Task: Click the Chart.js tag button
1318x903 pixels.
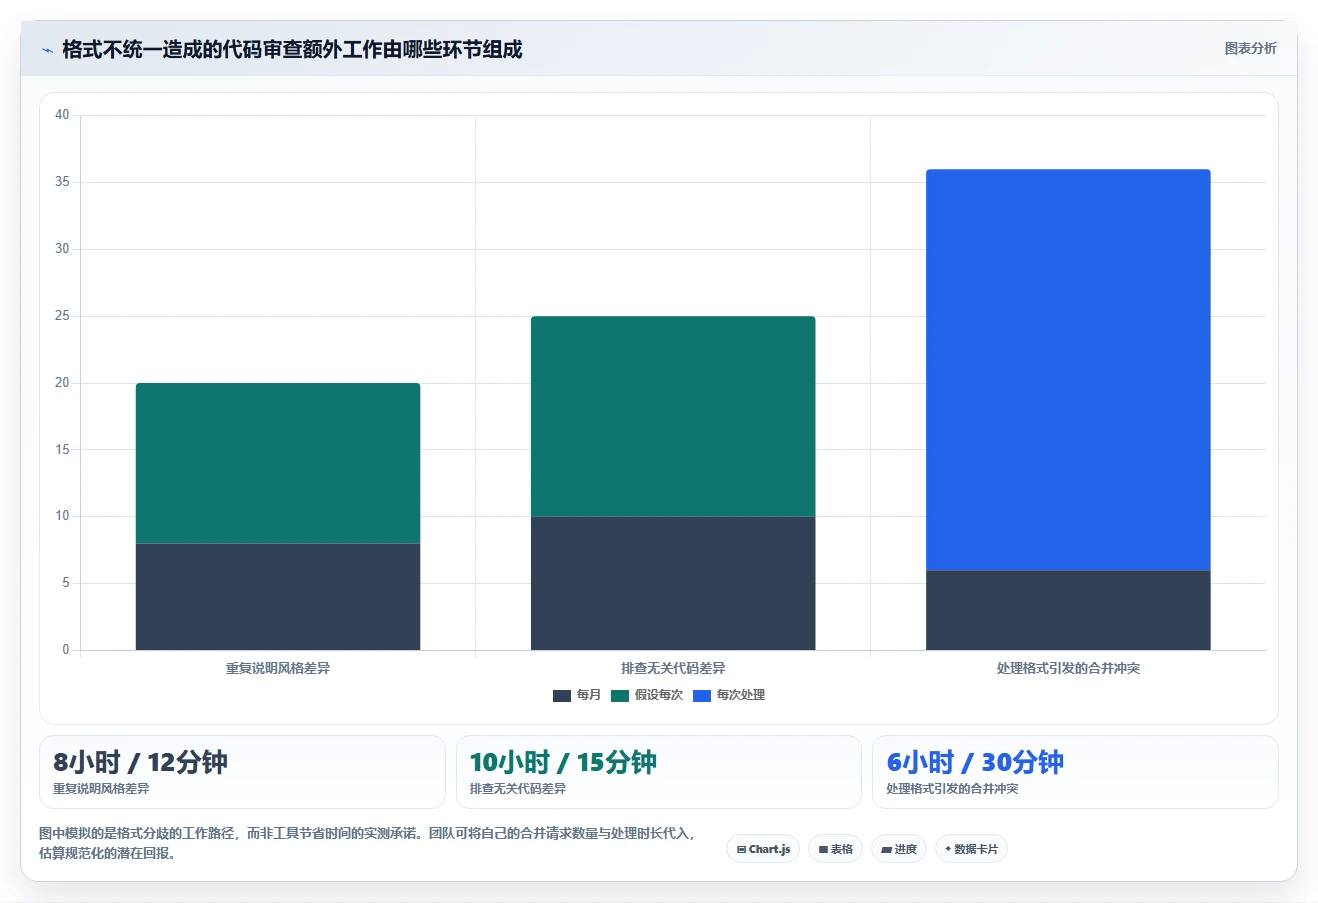Action: pyautogui.click(x=763, y=849)
